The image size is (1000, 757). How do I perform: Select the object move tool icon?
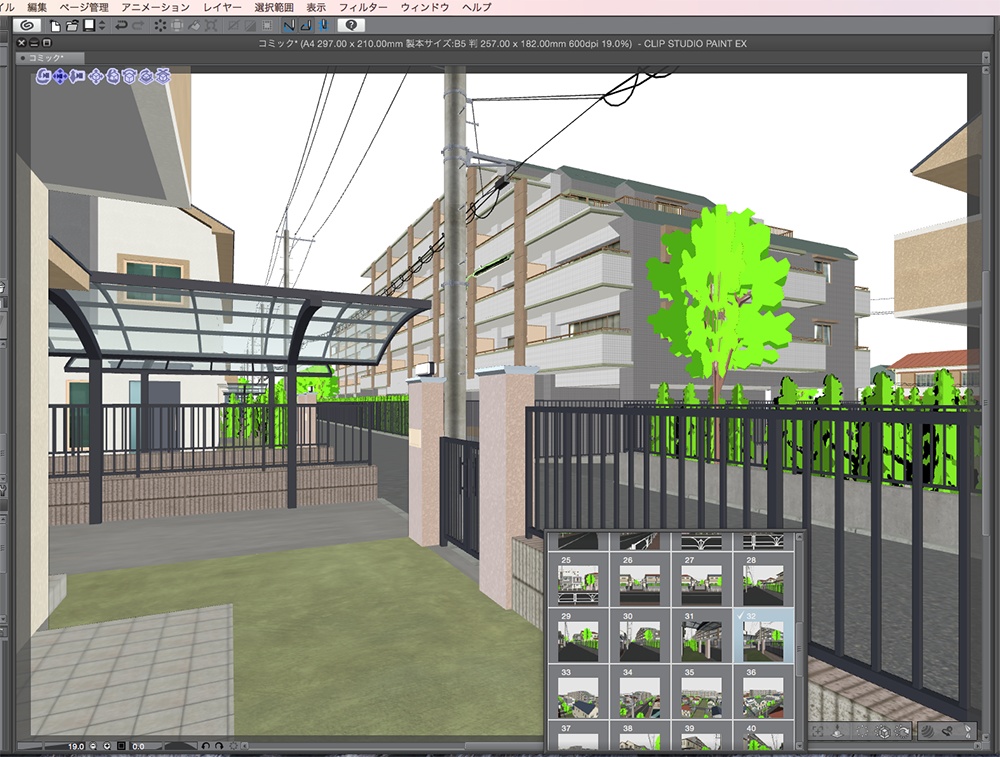point(96,77)
